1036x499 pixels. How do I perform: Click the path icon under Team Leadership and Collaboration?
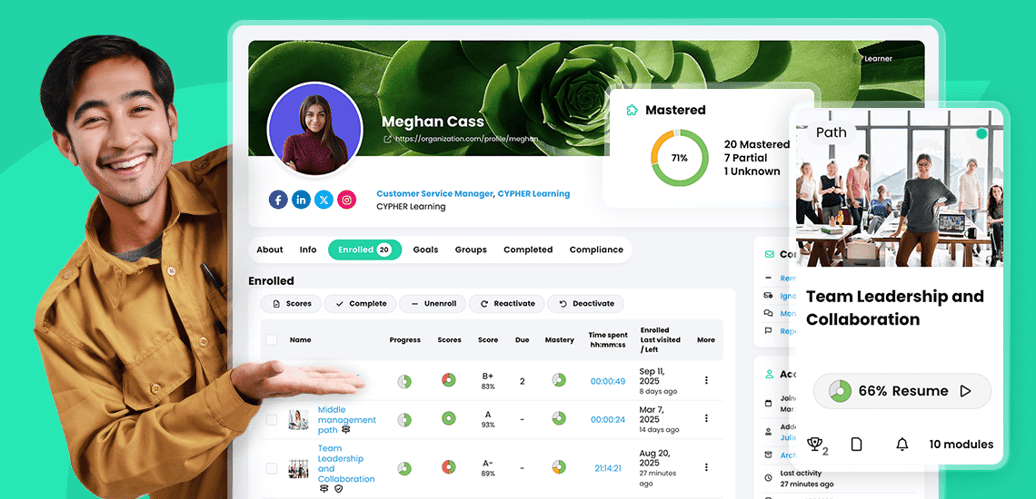click(x=324, y=488)
